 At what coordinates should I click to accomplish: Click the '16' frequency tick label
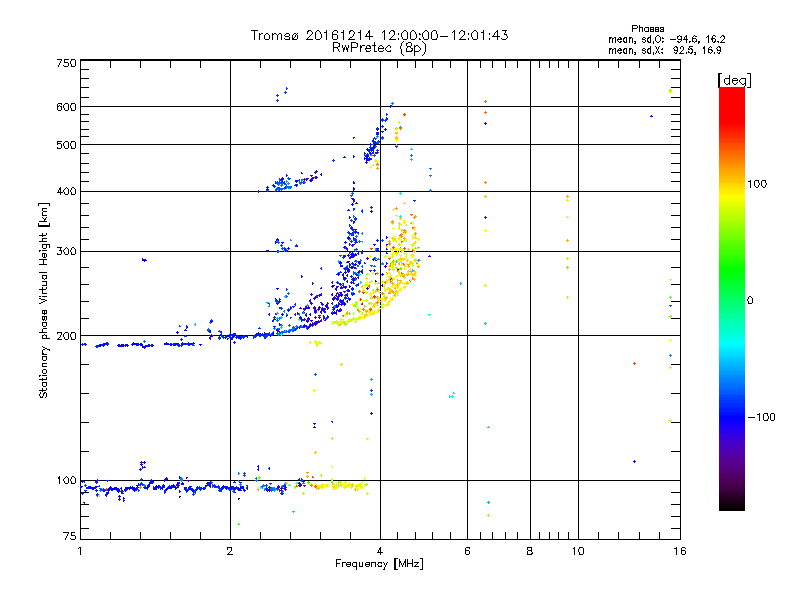680,551
